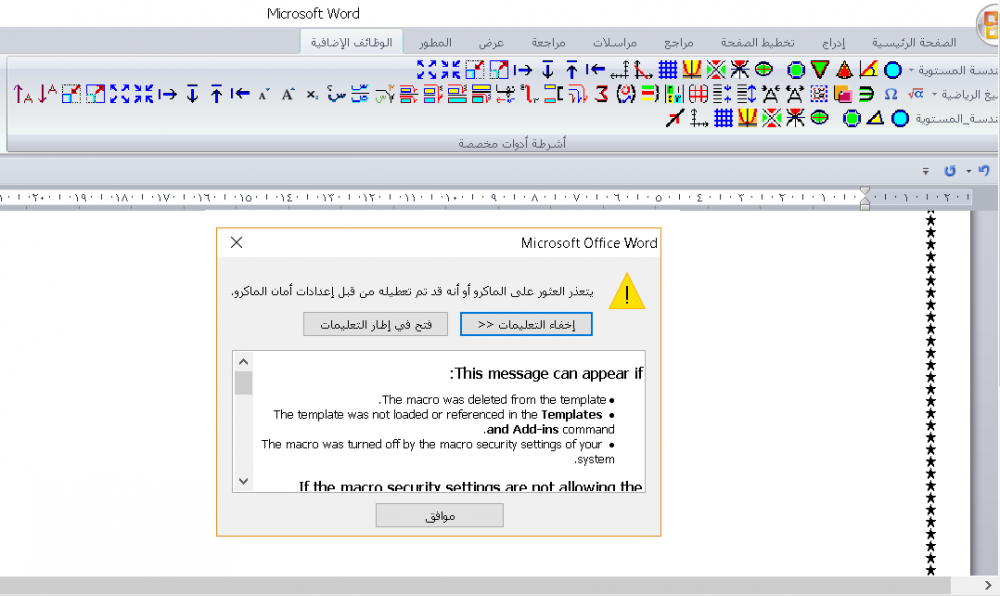
Task: Open the Undo history dropdown arrow
Action: (969, 171)
